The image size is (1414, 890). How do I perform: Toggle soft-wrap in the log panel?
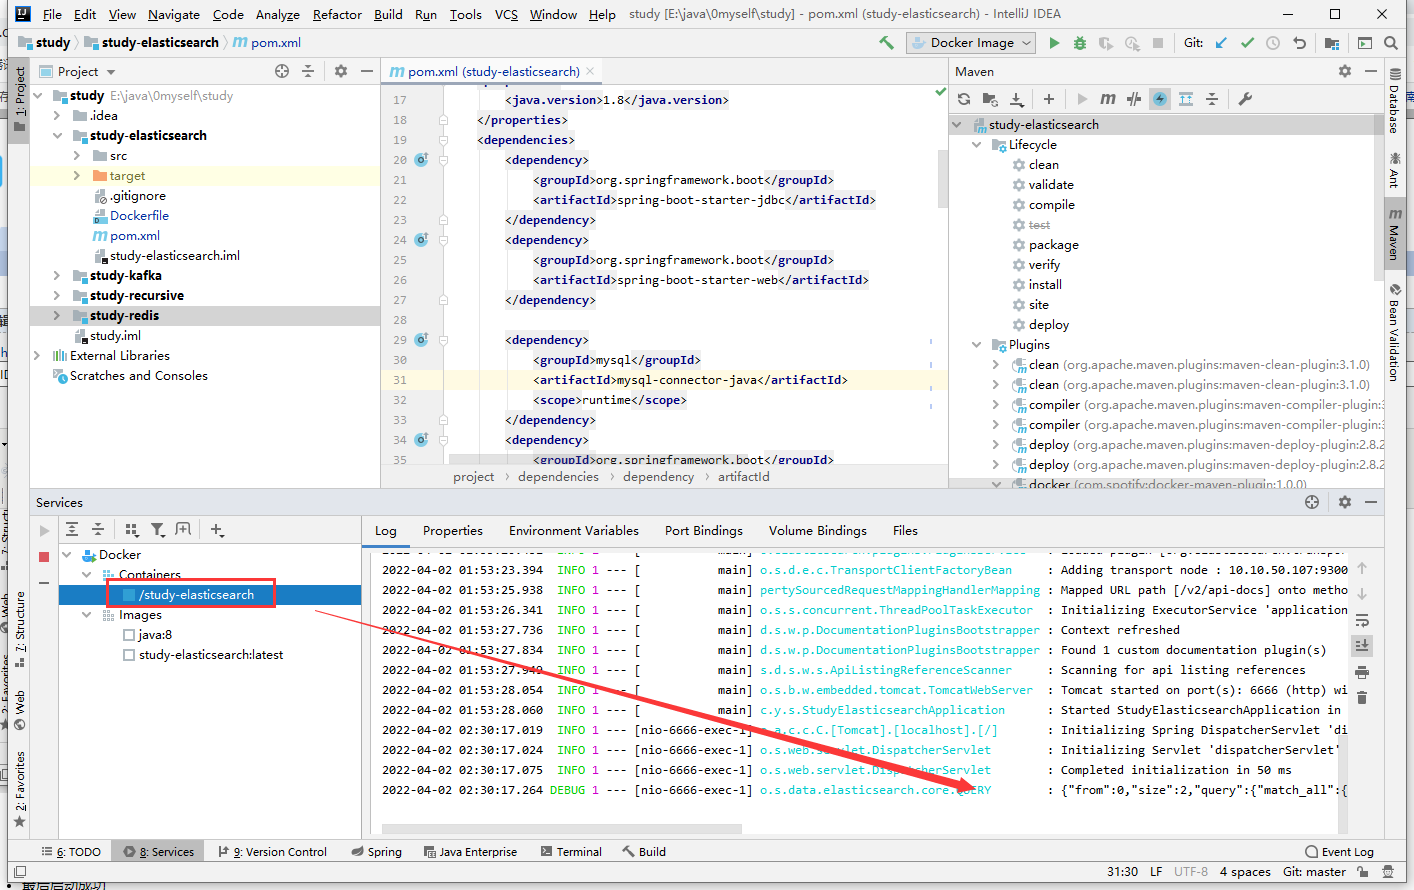[x=1362, y=620]
